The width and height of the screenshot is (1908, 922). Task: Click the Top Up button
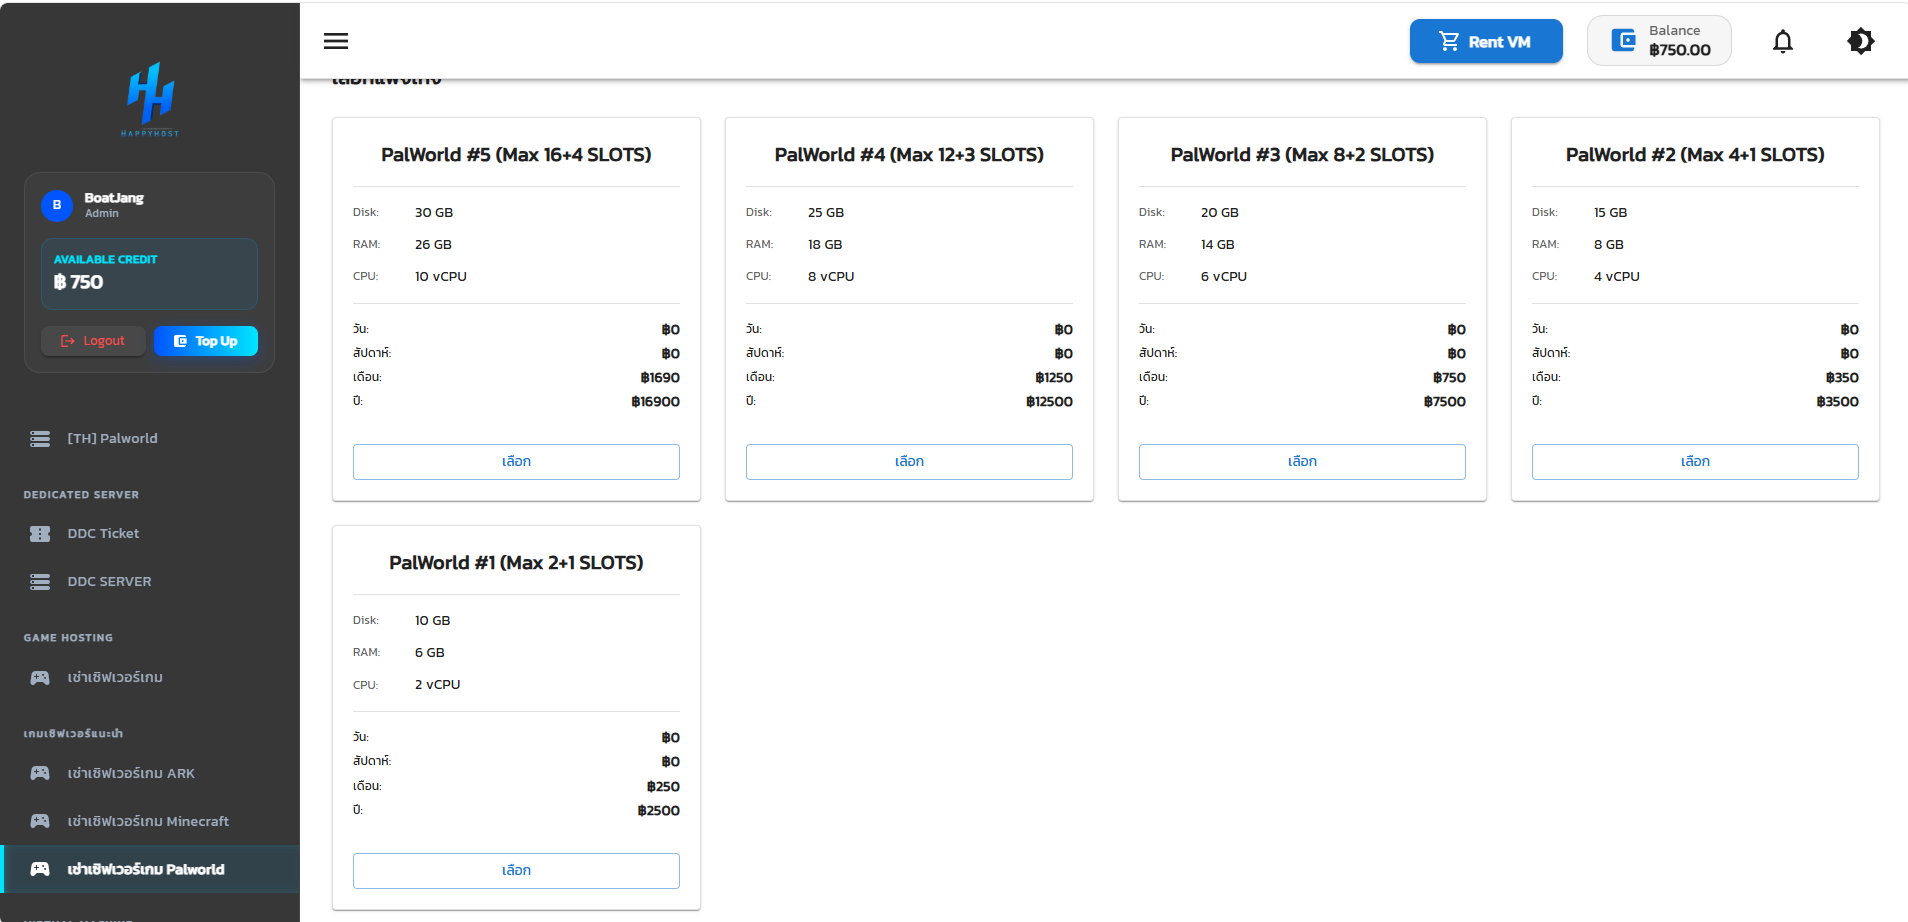click(206, 341)
